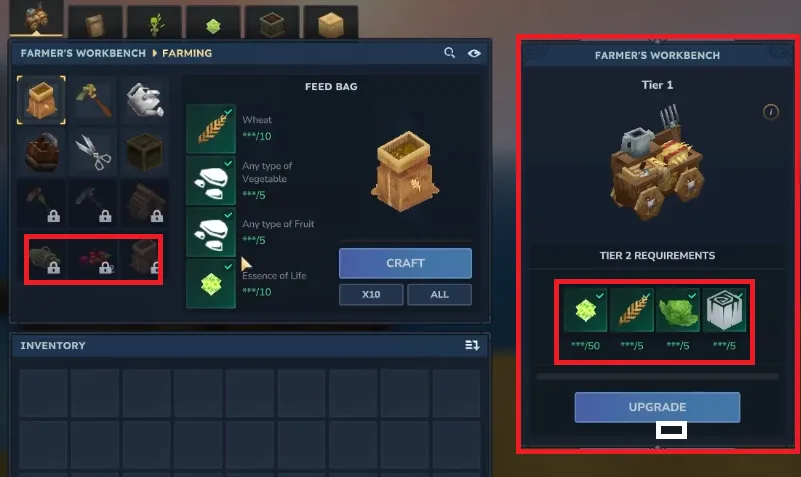
Task: Select the shears recipe icon
Action: 93,152
